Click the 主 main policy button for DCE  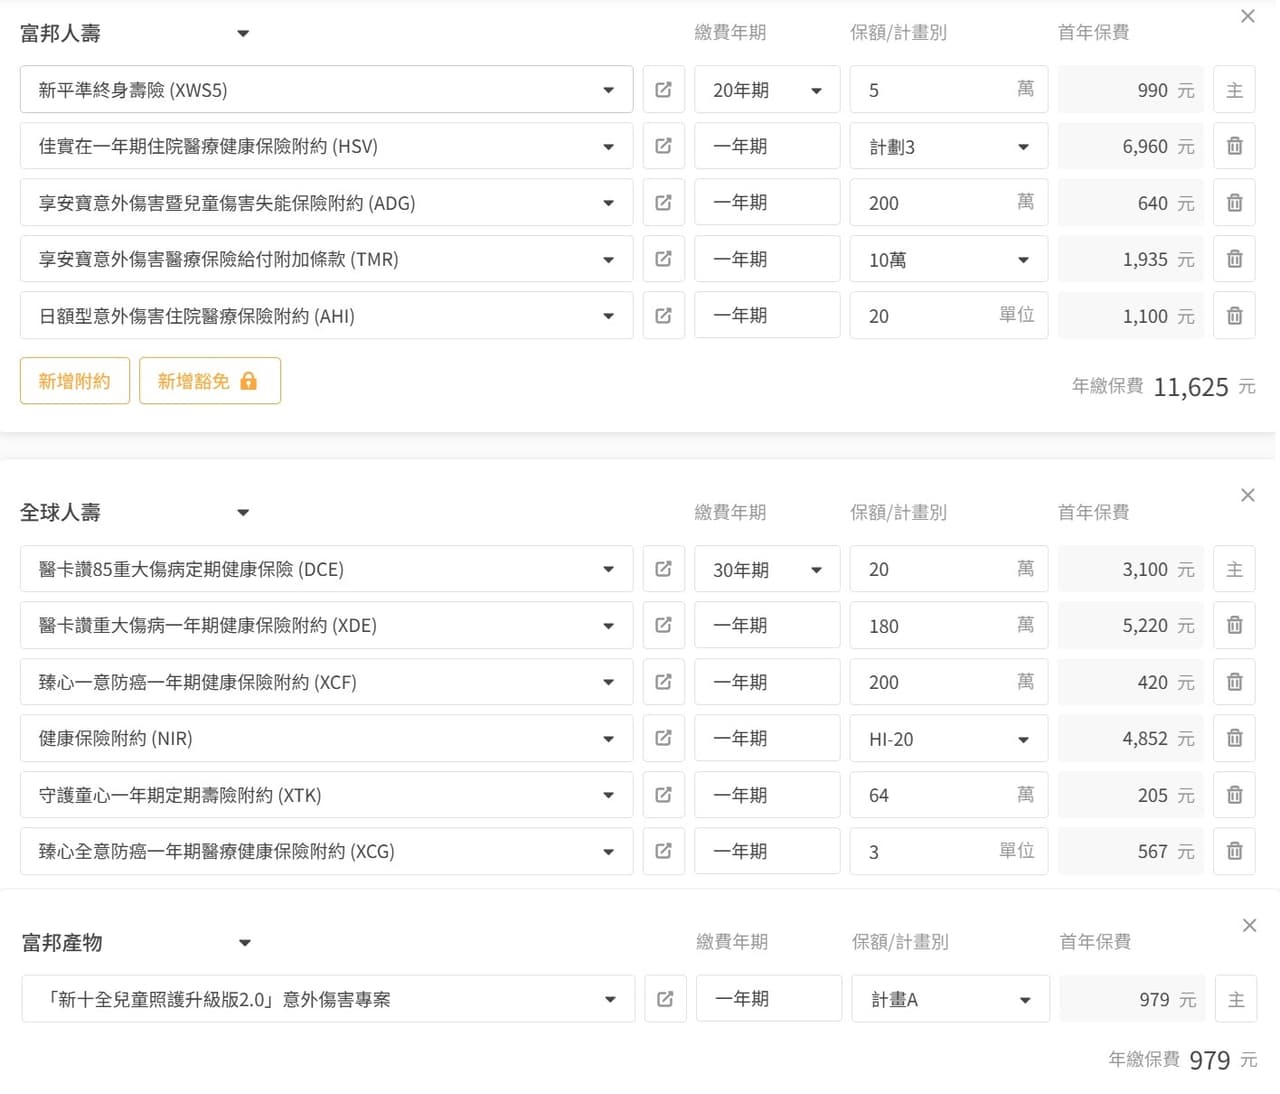click(x=1234, y=569)
